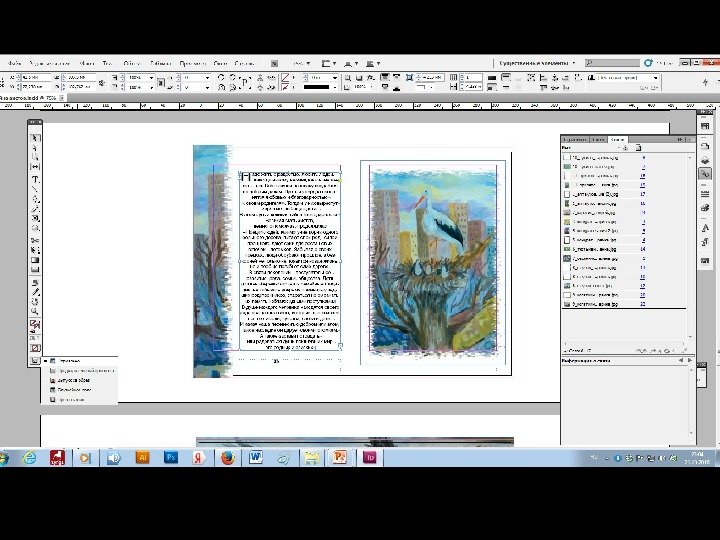Select the Pen tool

pos(35,199)
